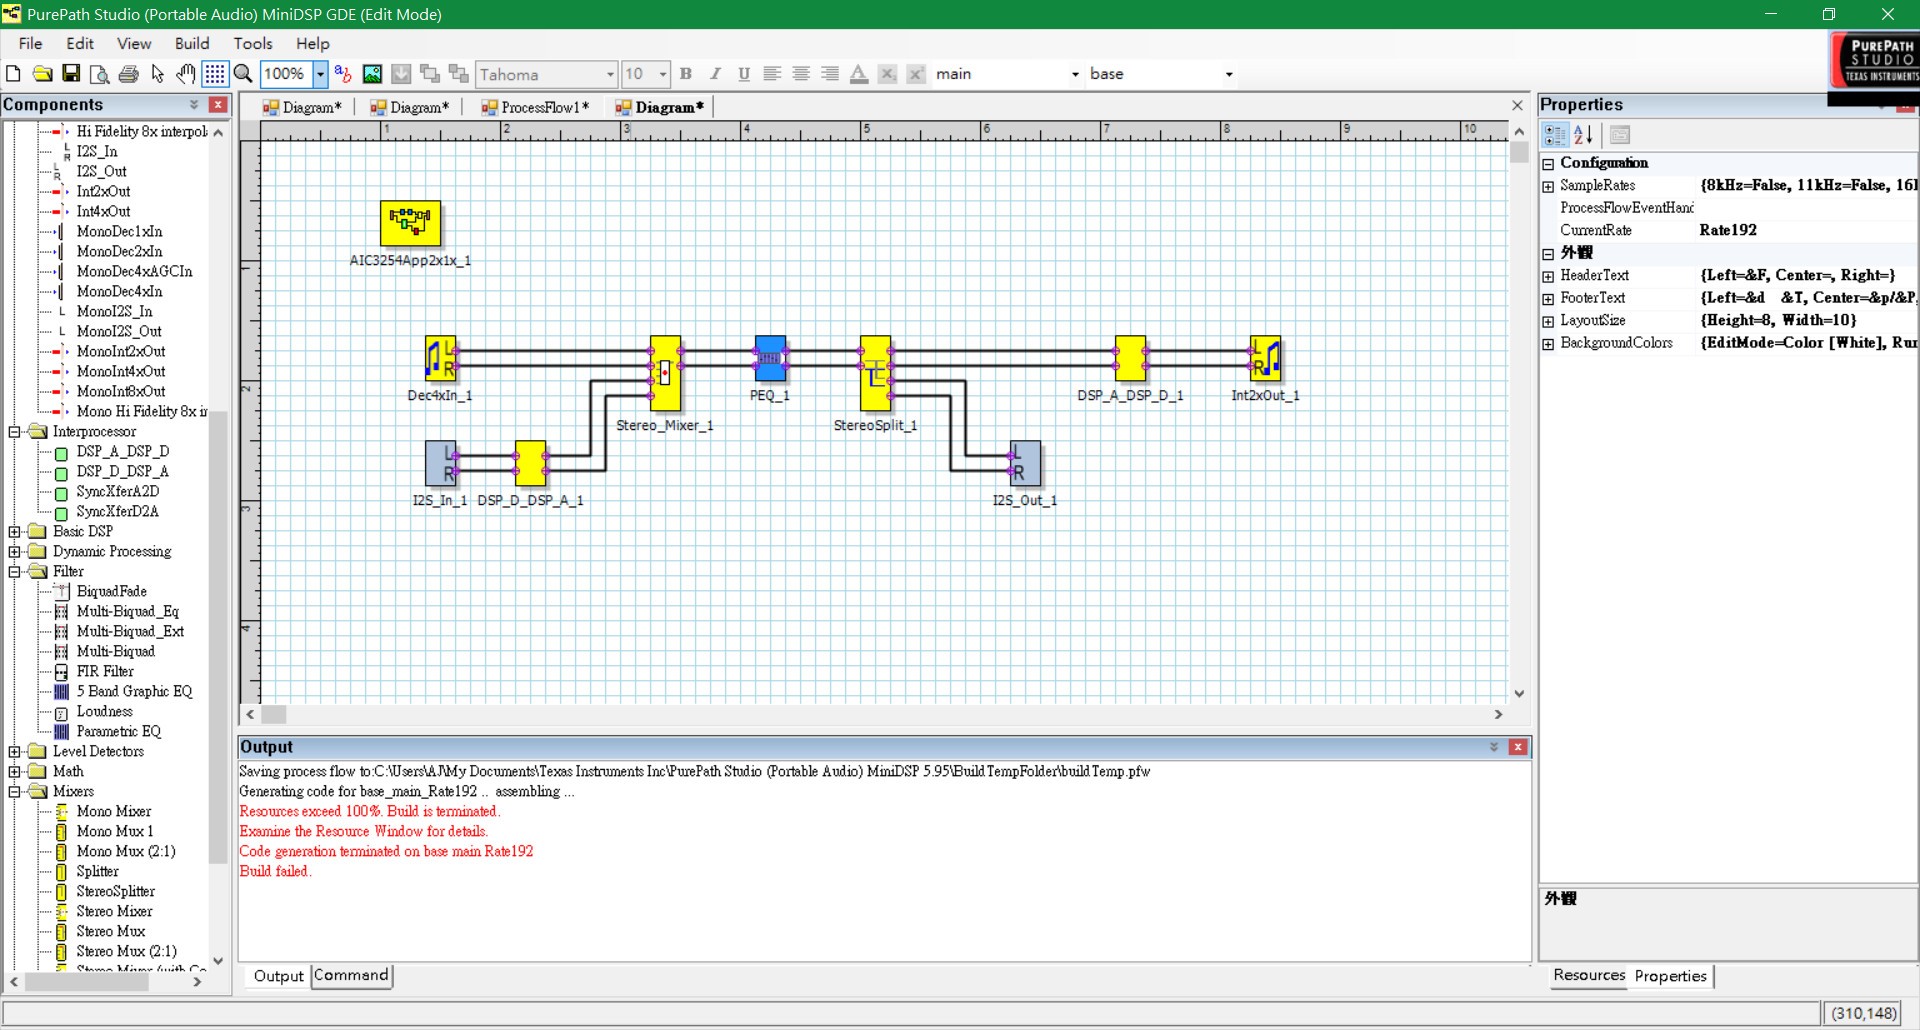The width and height of the screenshot is (1920, 1030).
Task: Collapse the Filter folder
Action: (x=15, y=572)
